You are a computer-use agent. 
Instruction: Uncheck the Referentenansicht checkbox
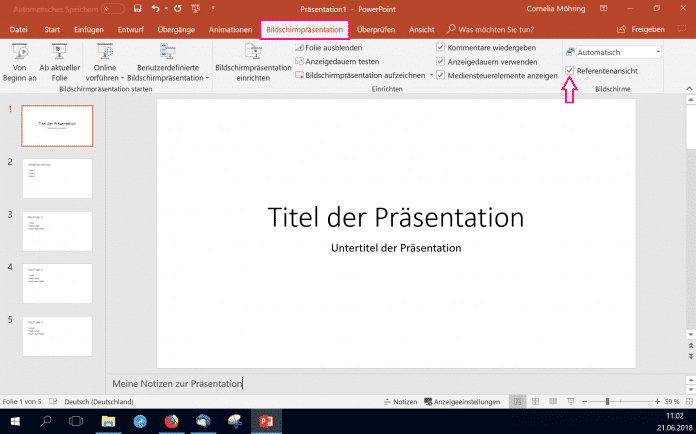pos(570,71)
